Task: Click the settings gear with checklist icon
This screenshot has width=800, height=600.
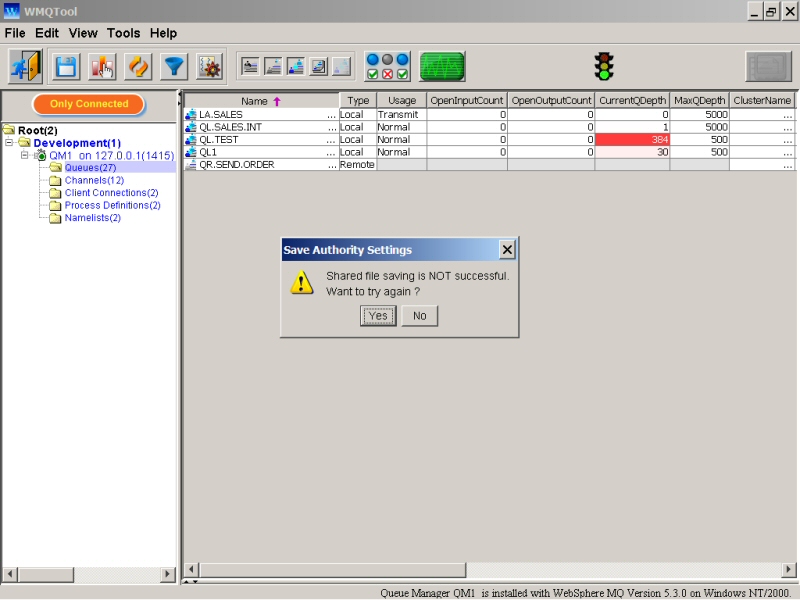Action: pos(210,67)
